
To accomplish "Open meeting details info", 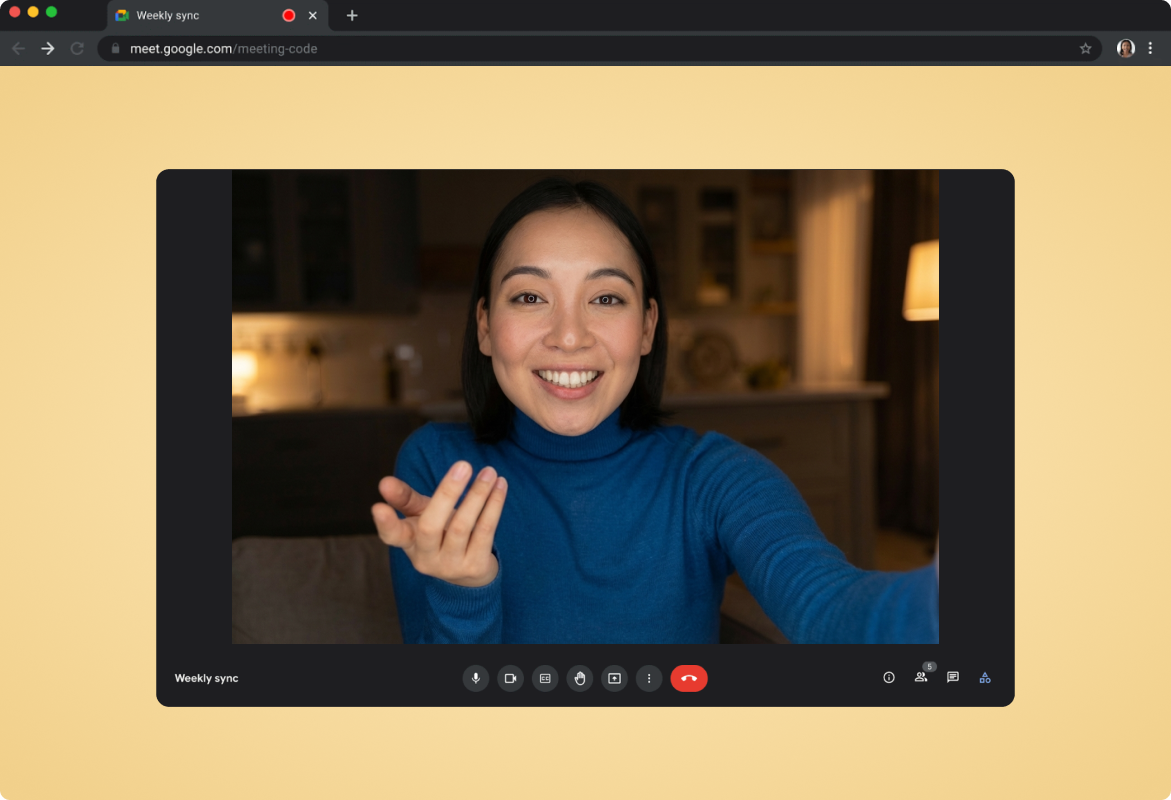I will click(x=888, y=678).
